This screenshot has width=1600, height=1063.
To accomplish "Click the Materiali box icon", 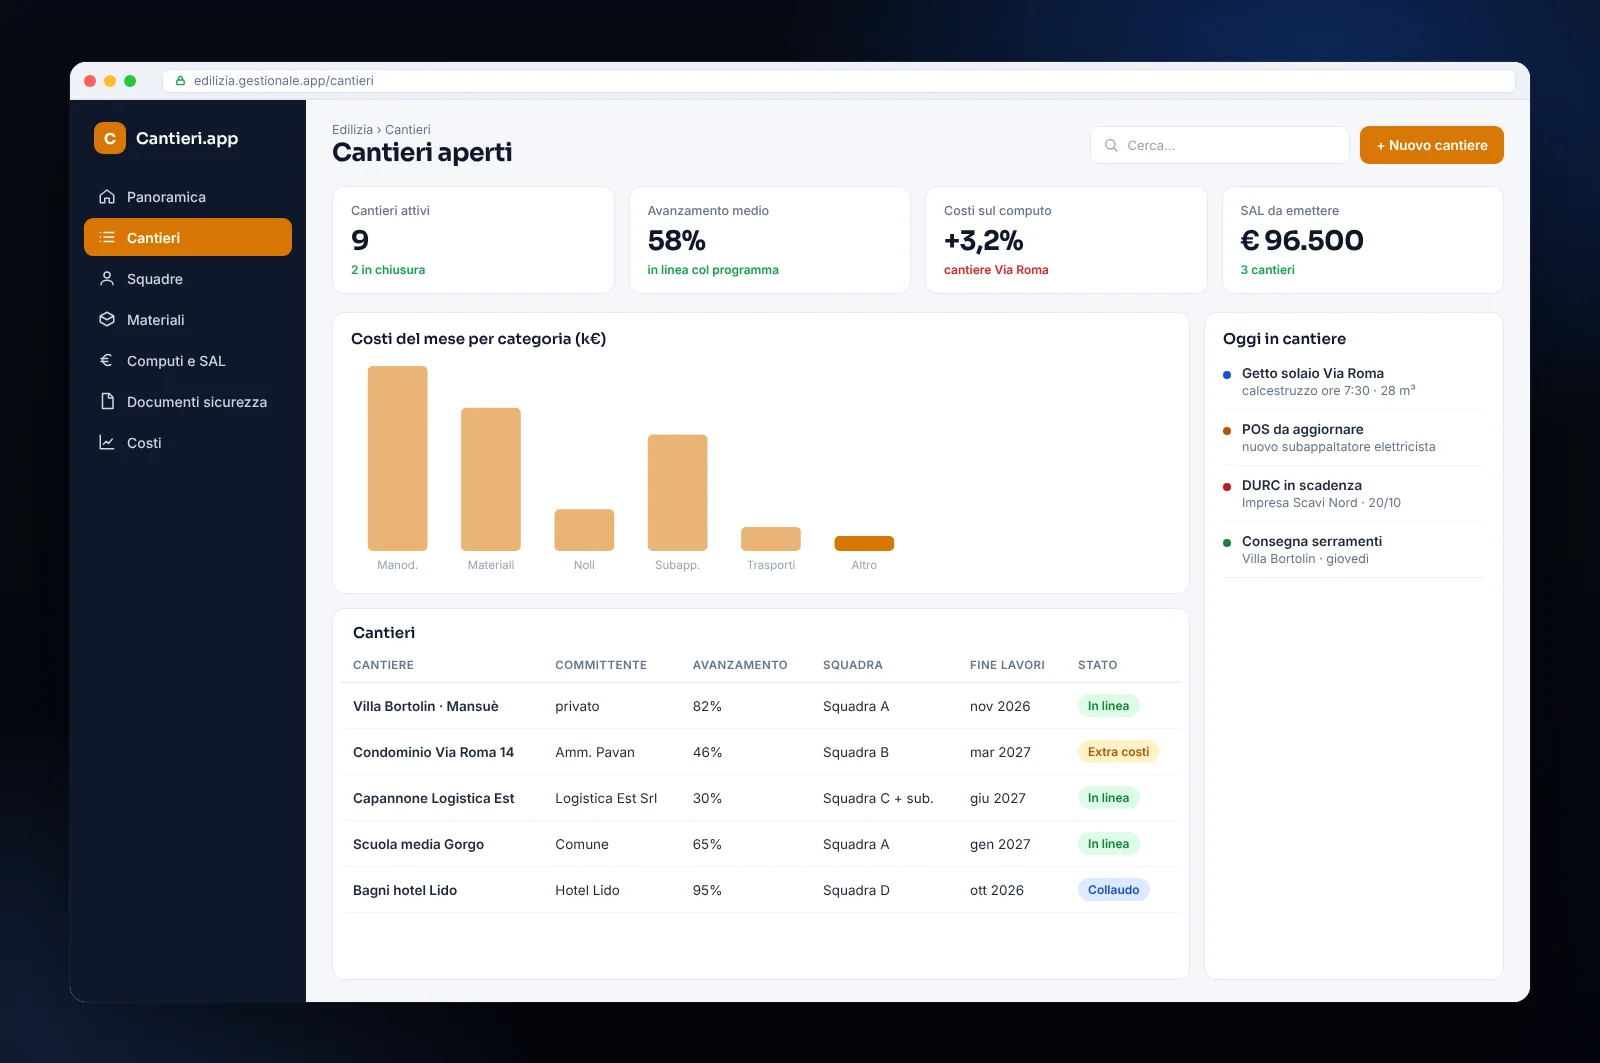I will (107, 320).
